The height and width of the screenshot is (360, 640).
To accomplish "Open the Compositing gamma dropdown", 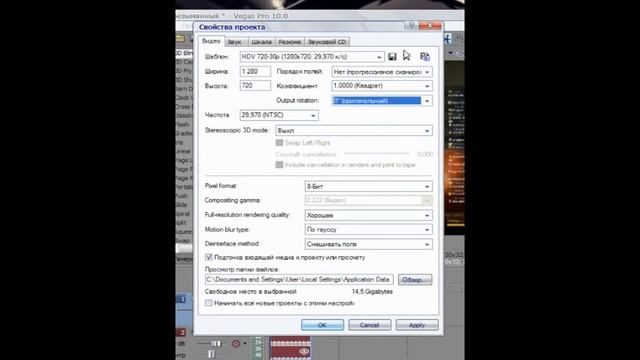I will [368, 200].
